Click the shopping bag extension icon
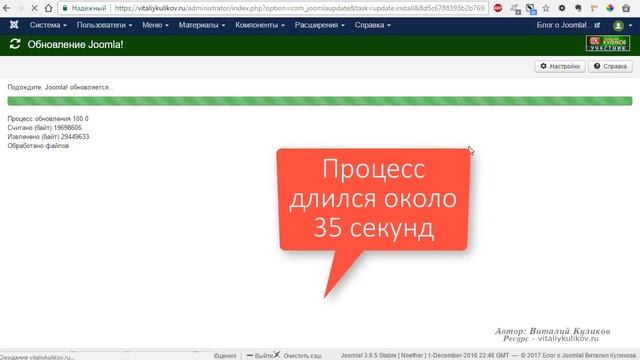Screen dimensions: 640x360 tap(626, 8)
